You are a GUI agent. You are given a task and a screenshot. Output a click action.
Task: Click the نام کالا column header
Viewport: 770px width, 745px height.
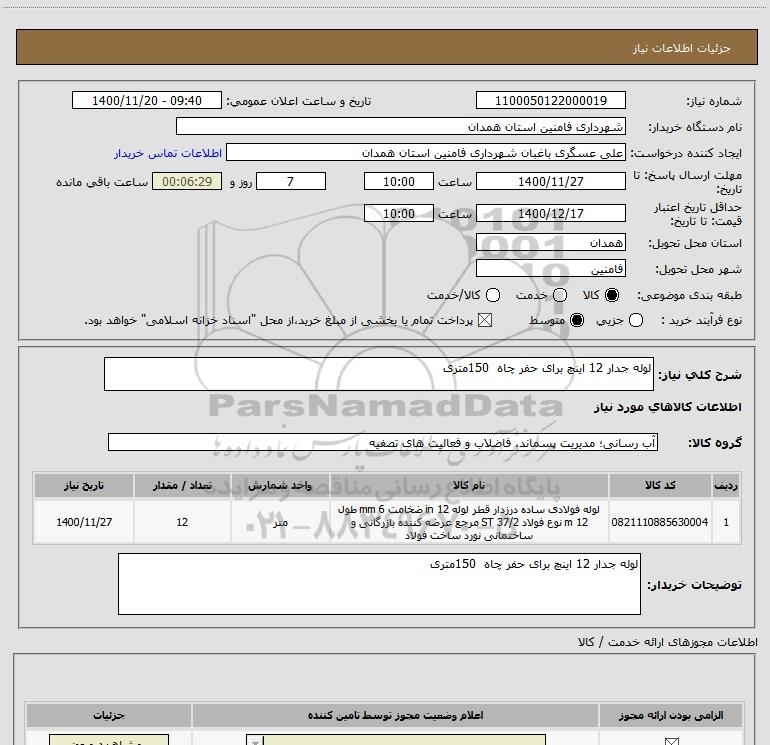click(x=469, y=485)
